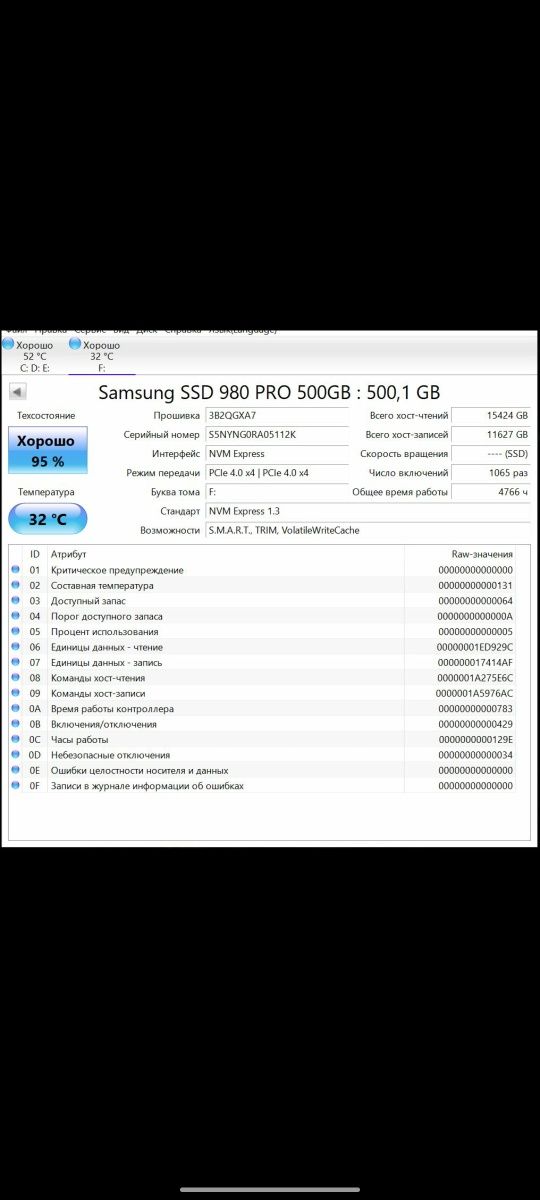This screenshot has height=1200, width=540.
Task: Click blue status icon of first disk tab
Action: click(8, 344)
